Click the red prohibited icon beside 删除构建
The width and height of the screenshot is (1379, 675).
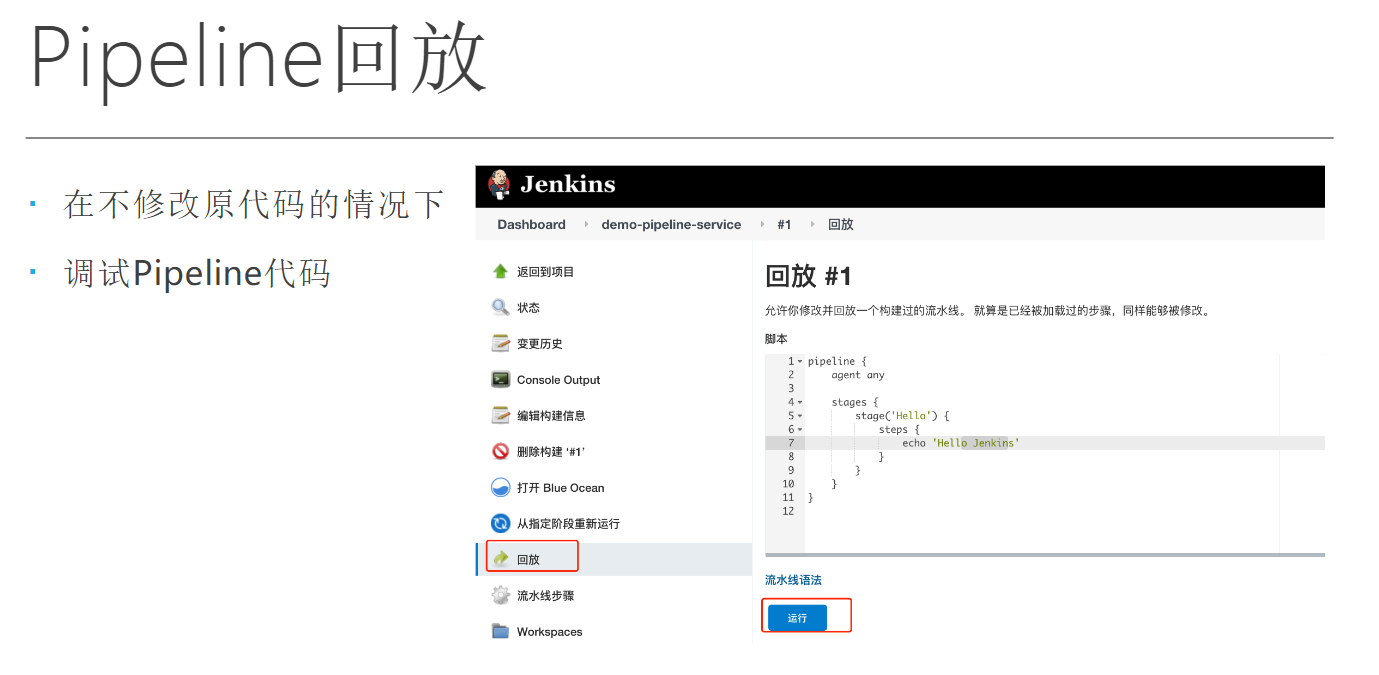coord(501,451)
